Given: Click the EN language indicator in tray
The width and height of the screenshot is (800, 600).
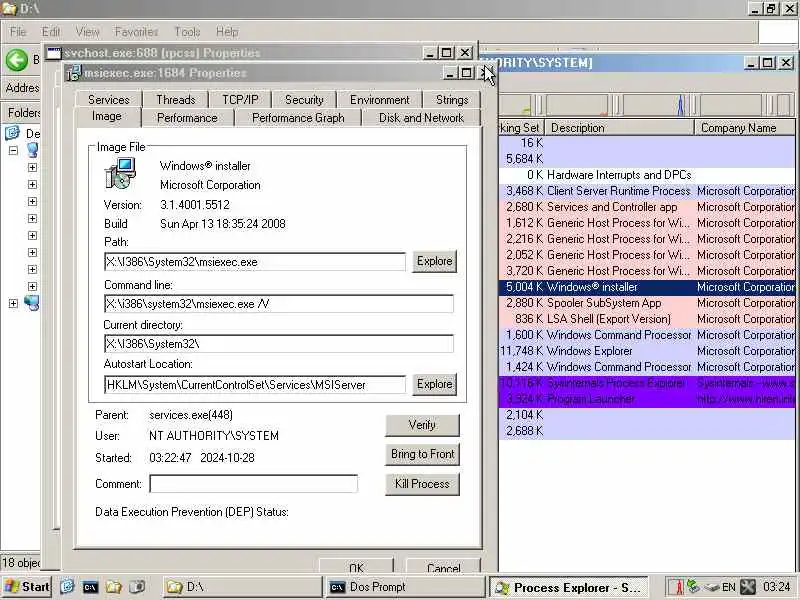Looking at the screenshot, I should [729, 587].
